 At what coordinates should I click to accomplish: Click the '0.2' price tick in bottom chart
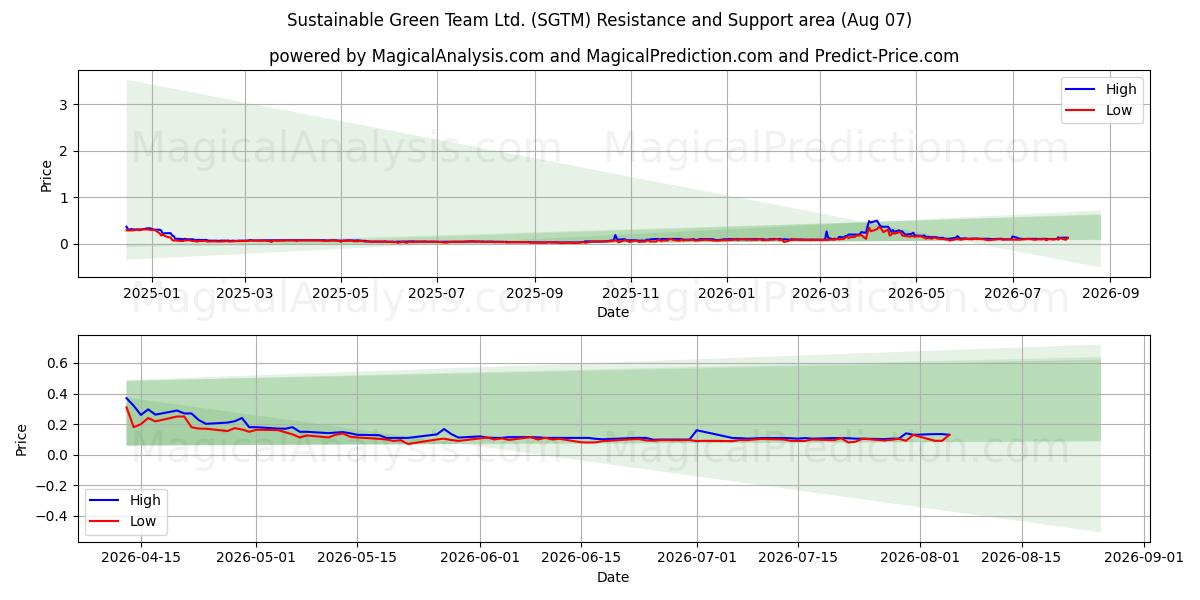[56, 425]
